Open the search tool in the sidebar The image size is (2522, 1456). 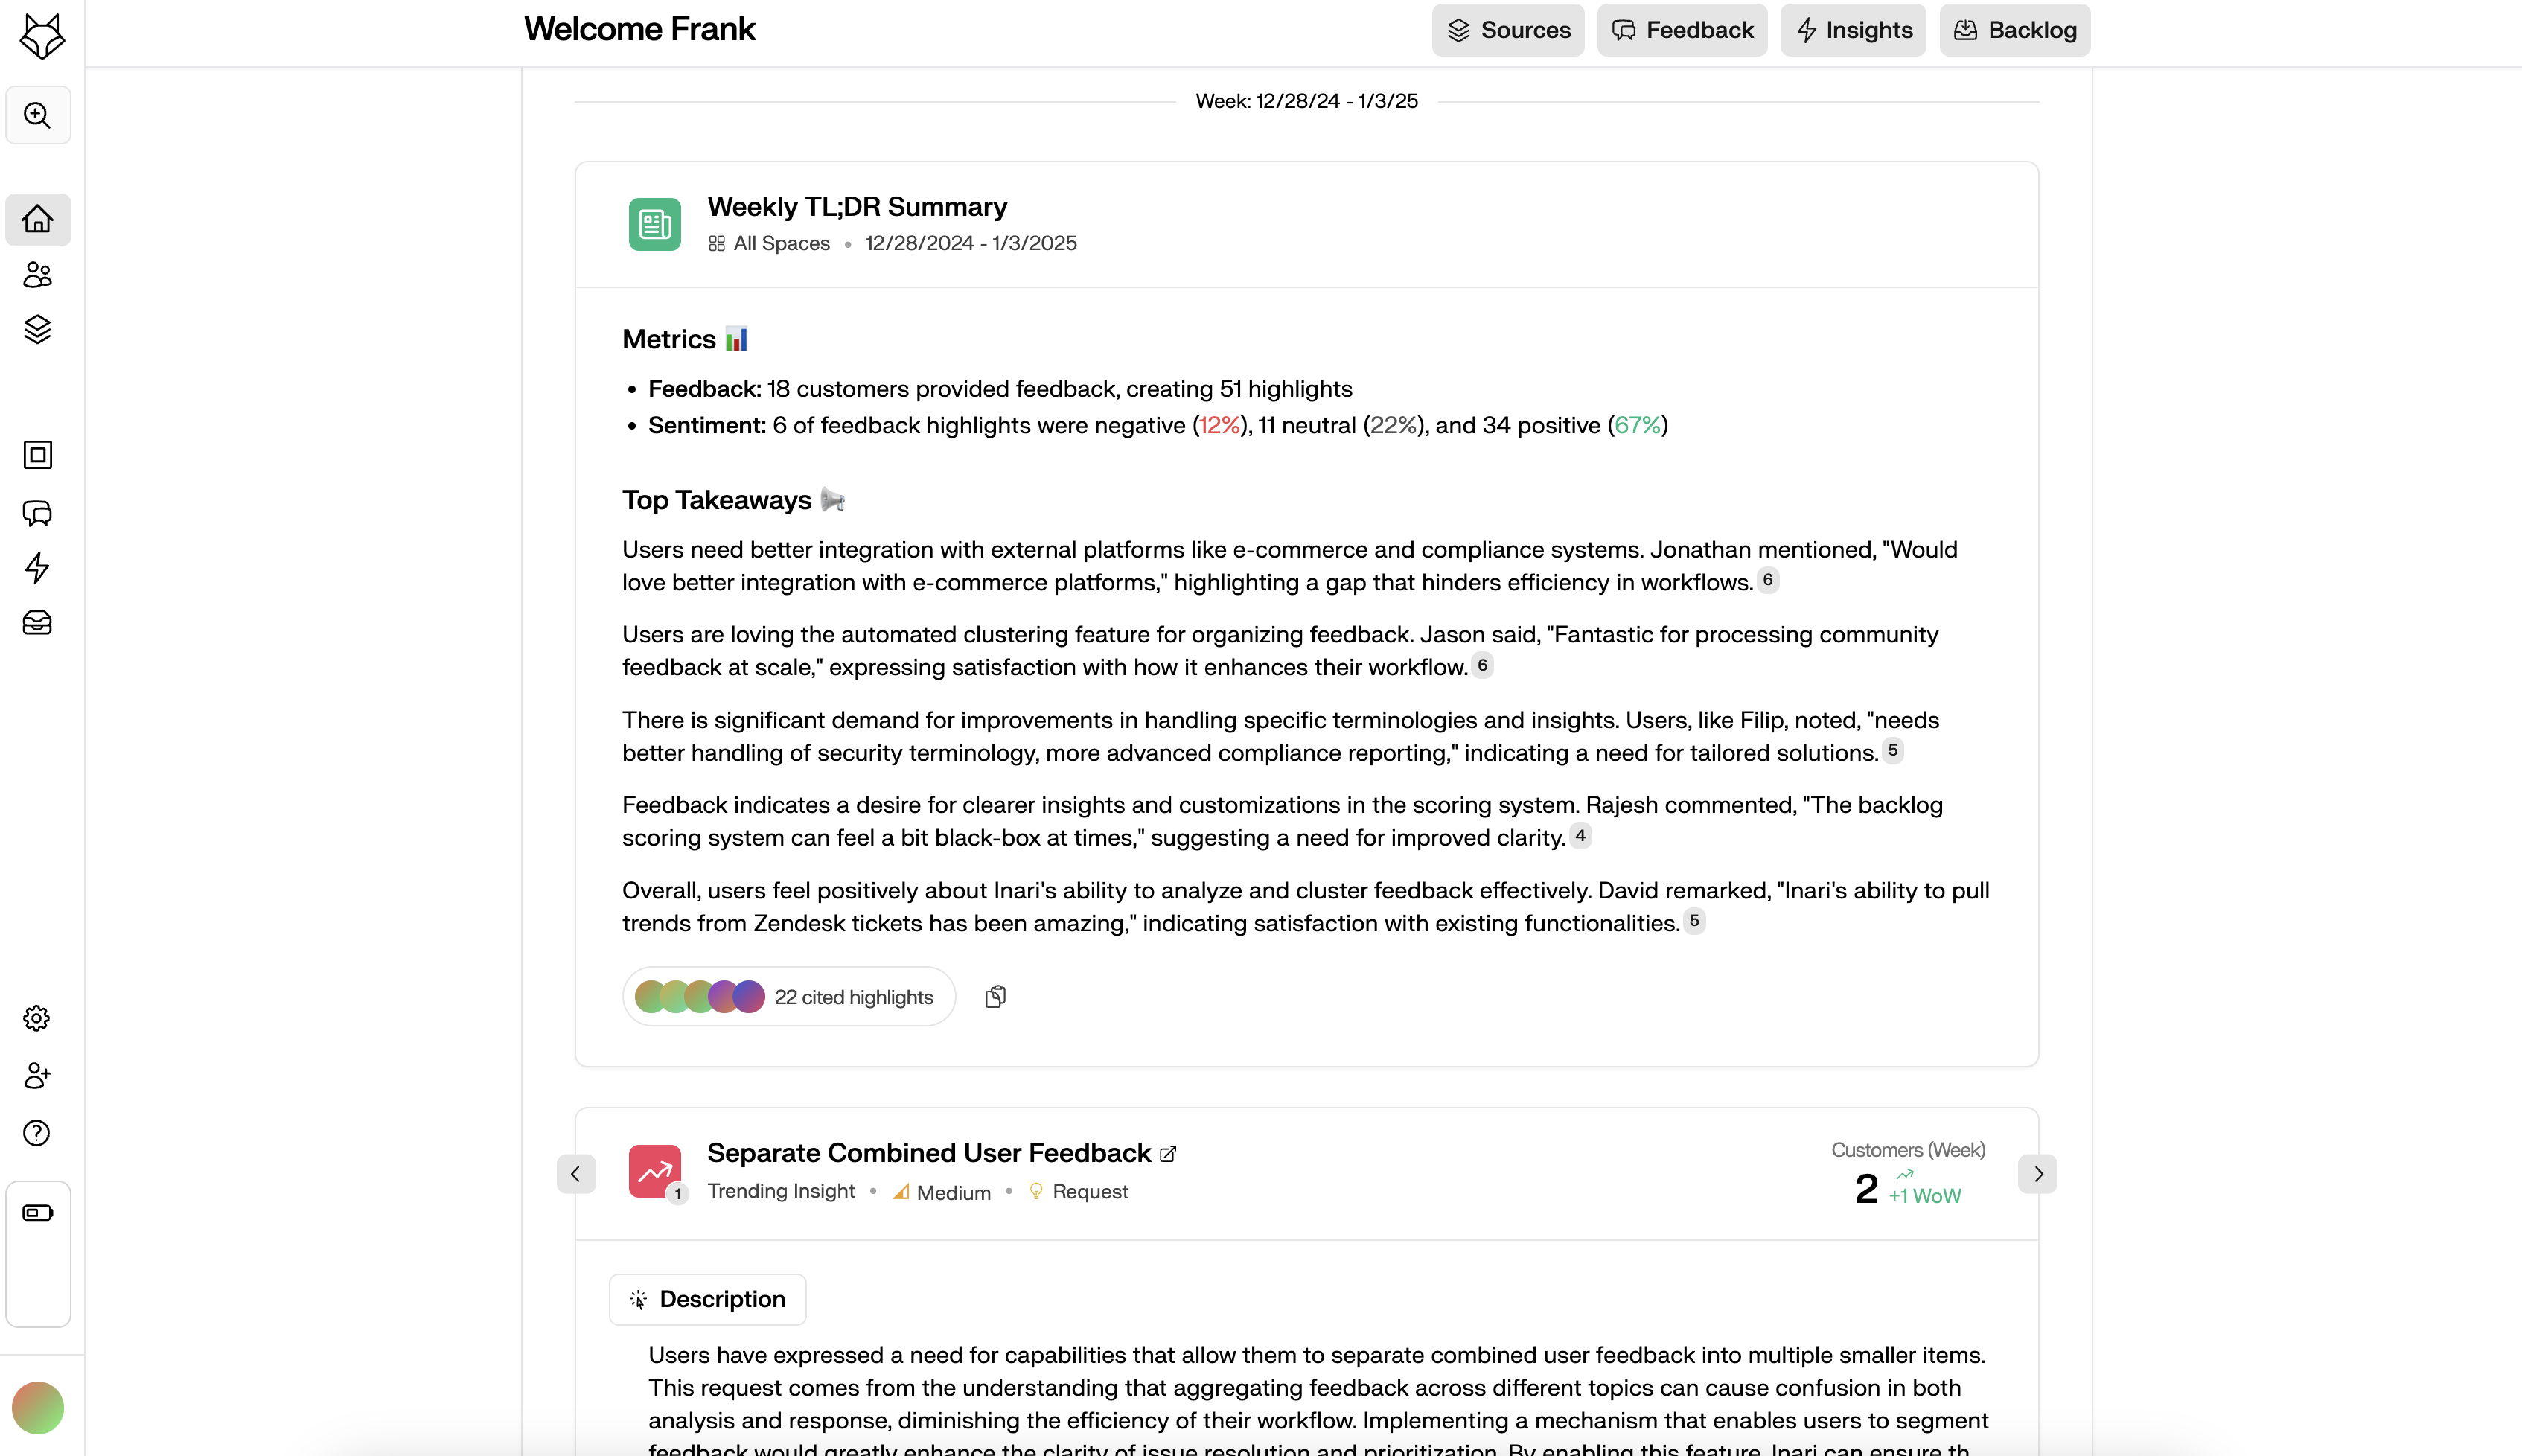(x=38, y=114)
